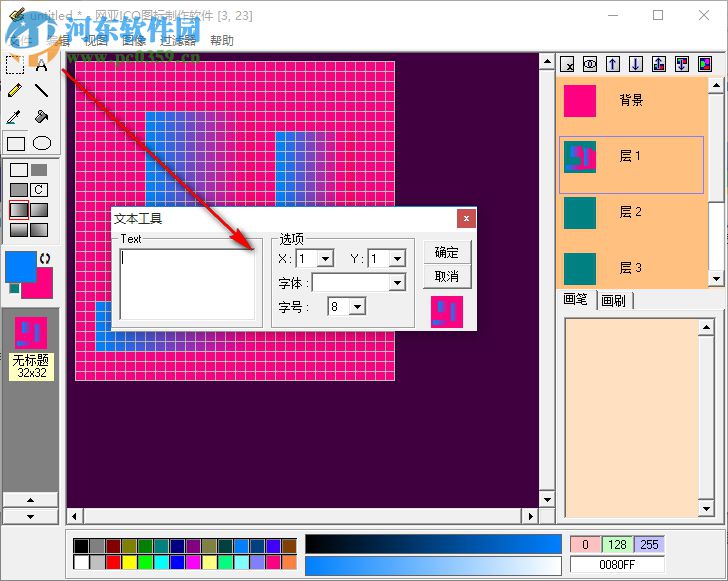
Task: Delete layer using the X icon
Action: (567, 64)
